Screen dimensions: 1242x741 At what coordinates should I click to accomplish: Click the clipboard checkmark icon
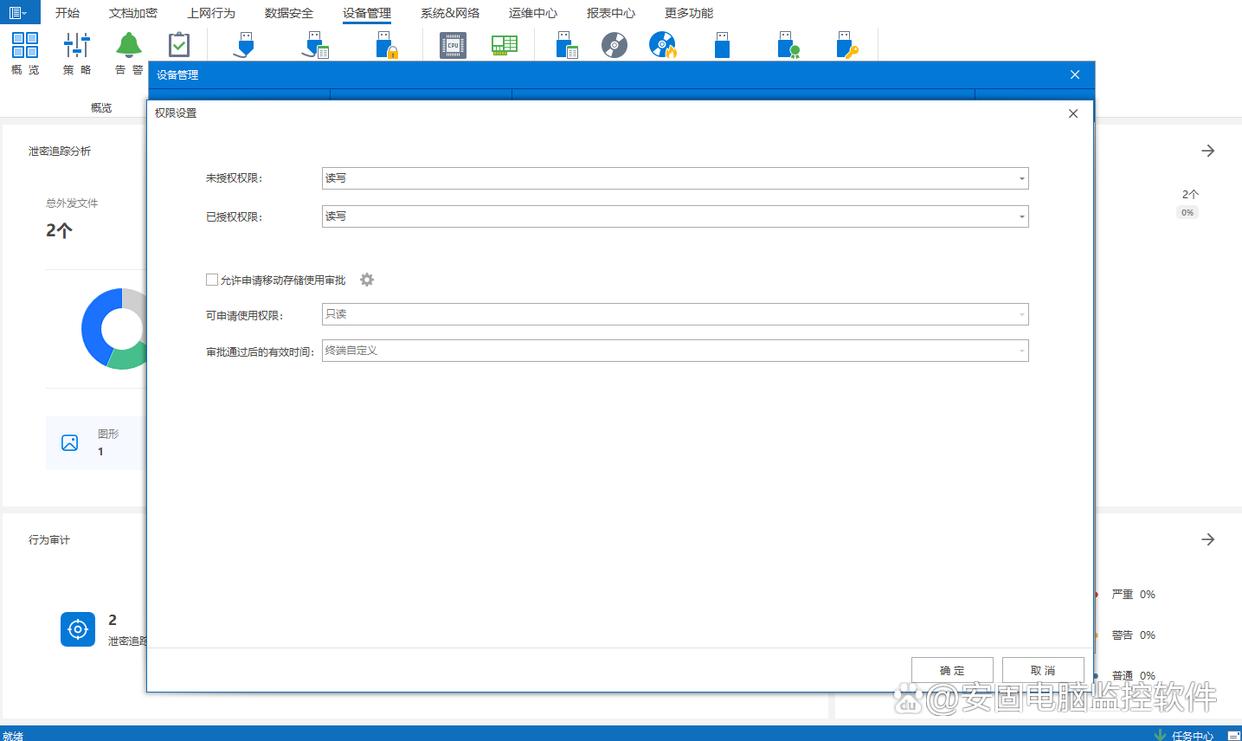[x=179, y=45]
